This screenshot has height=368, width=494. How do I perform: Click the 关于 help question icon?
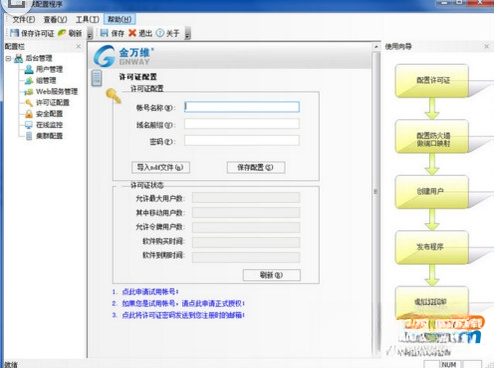(160, 33)
